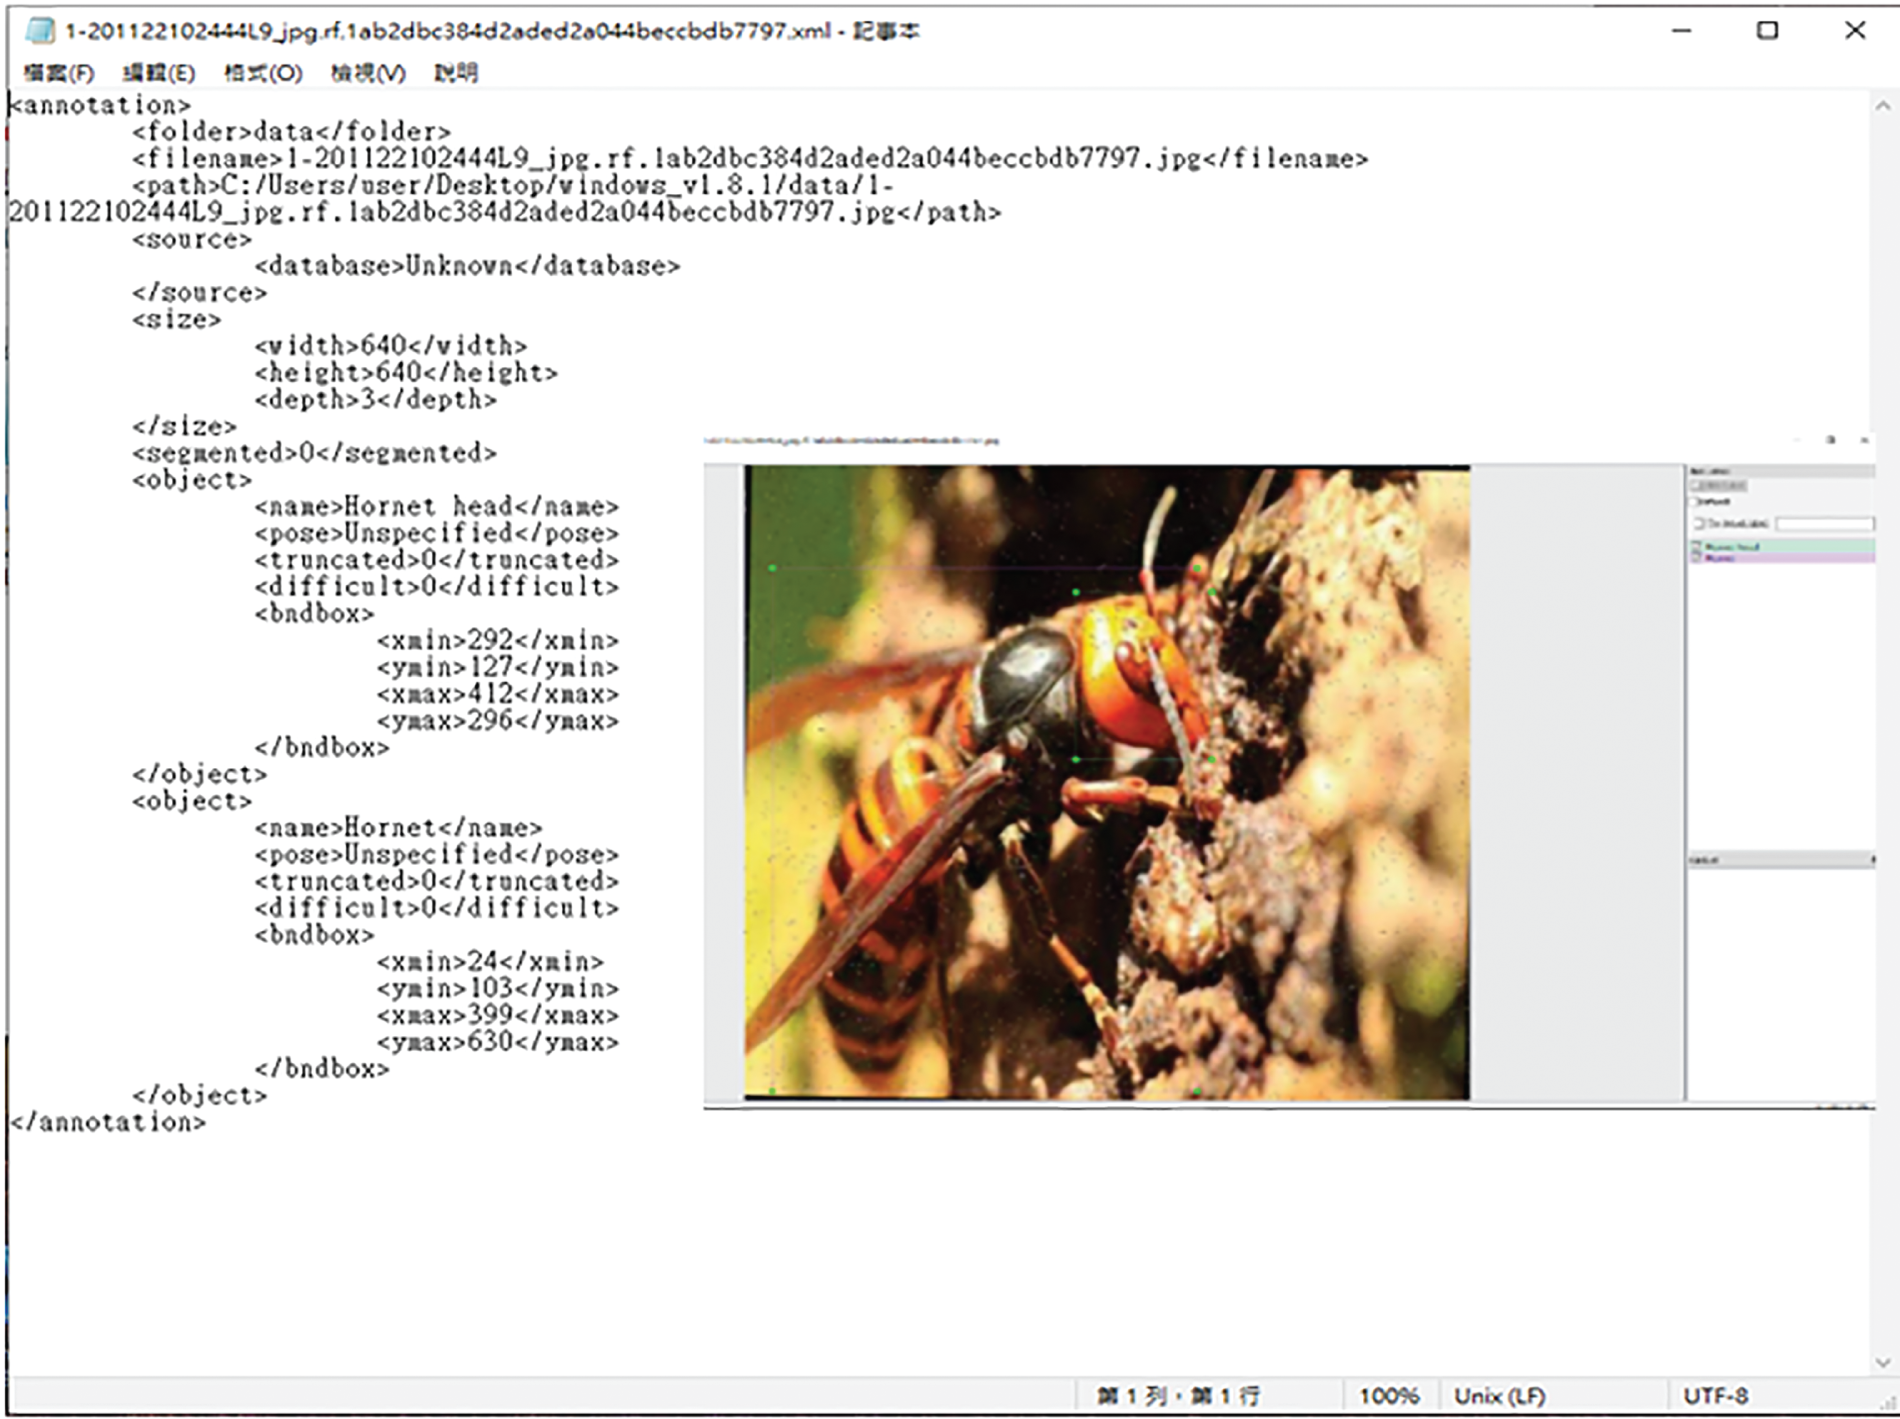Click the Notepad icon in the title bar
The image size is (1900, 1419).
point(39,31)
